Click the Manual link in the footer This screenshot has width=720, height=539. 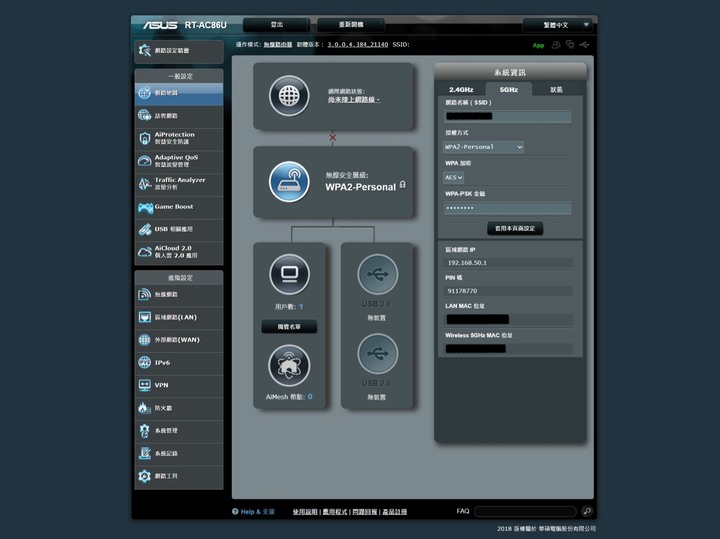[x=305, y=512]
